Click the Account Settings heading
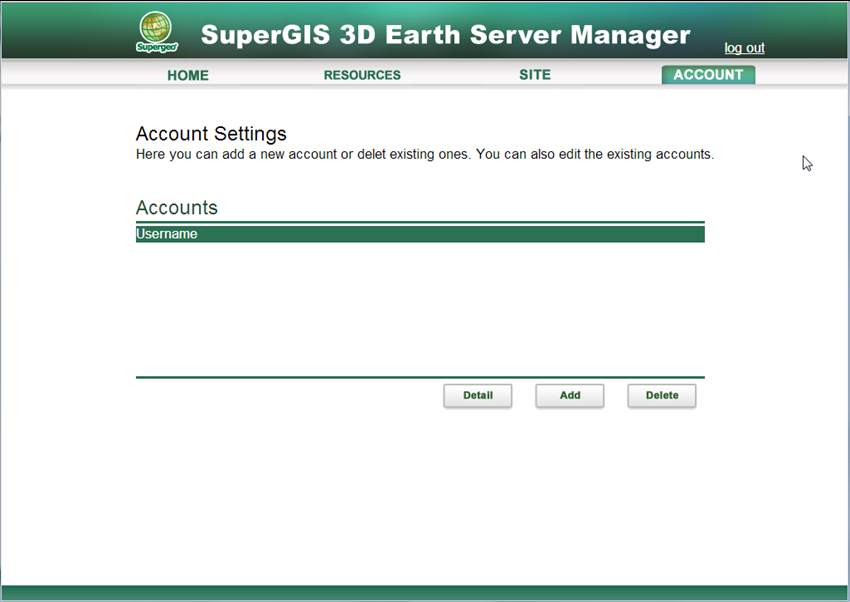The image size is (850, 602). (x=211, y=133)
